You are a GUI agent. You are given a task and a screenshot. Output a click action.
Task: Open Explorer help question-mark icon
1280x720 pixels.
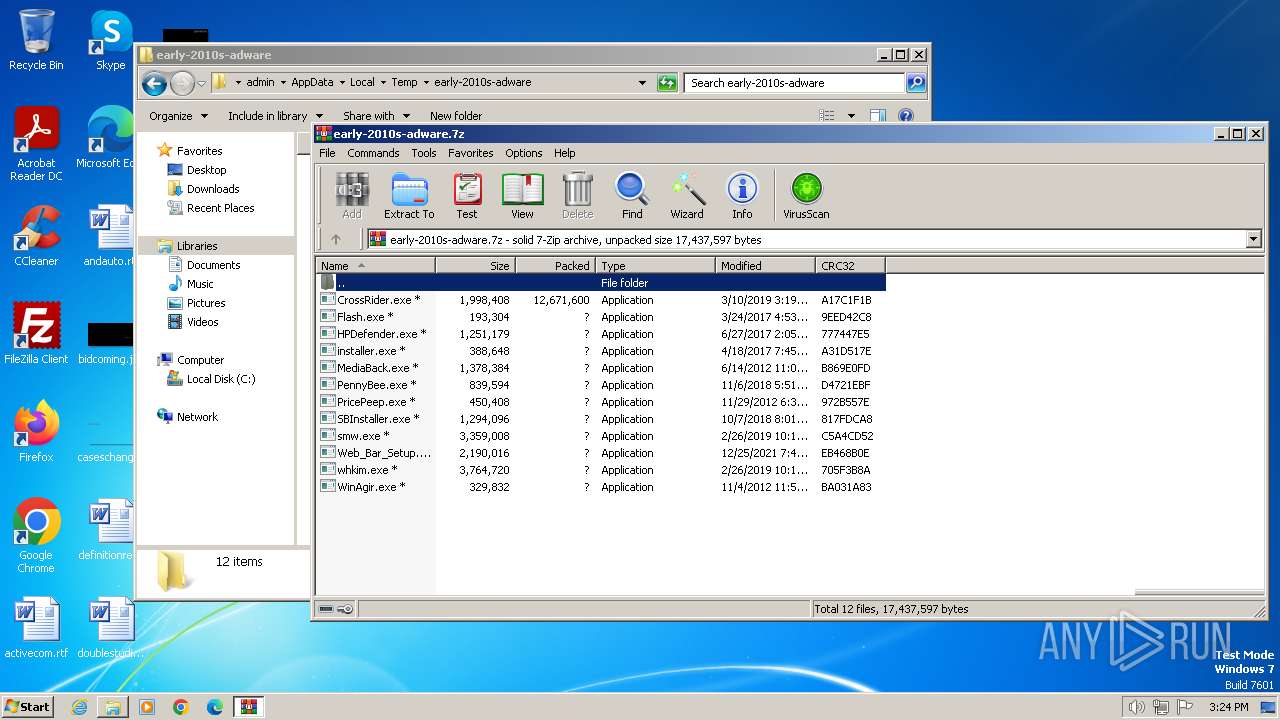[x=906, y=116]
